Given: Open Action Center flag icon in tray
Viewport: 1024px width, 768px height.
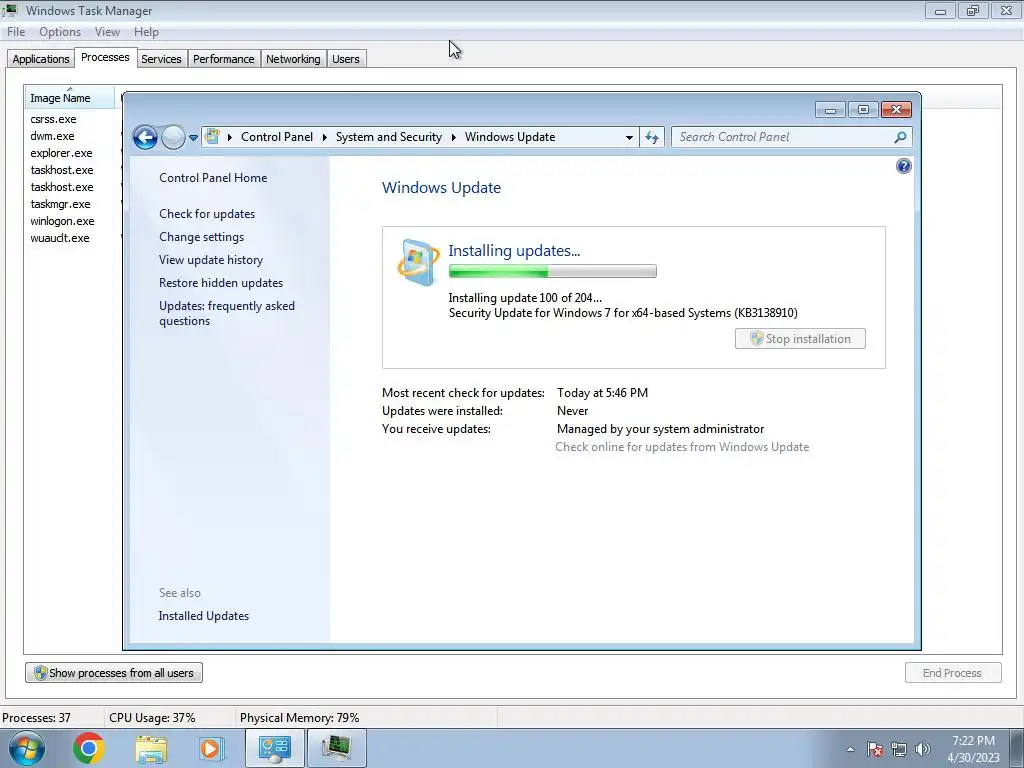Looking at the screenshot, I should pos(875,749).
